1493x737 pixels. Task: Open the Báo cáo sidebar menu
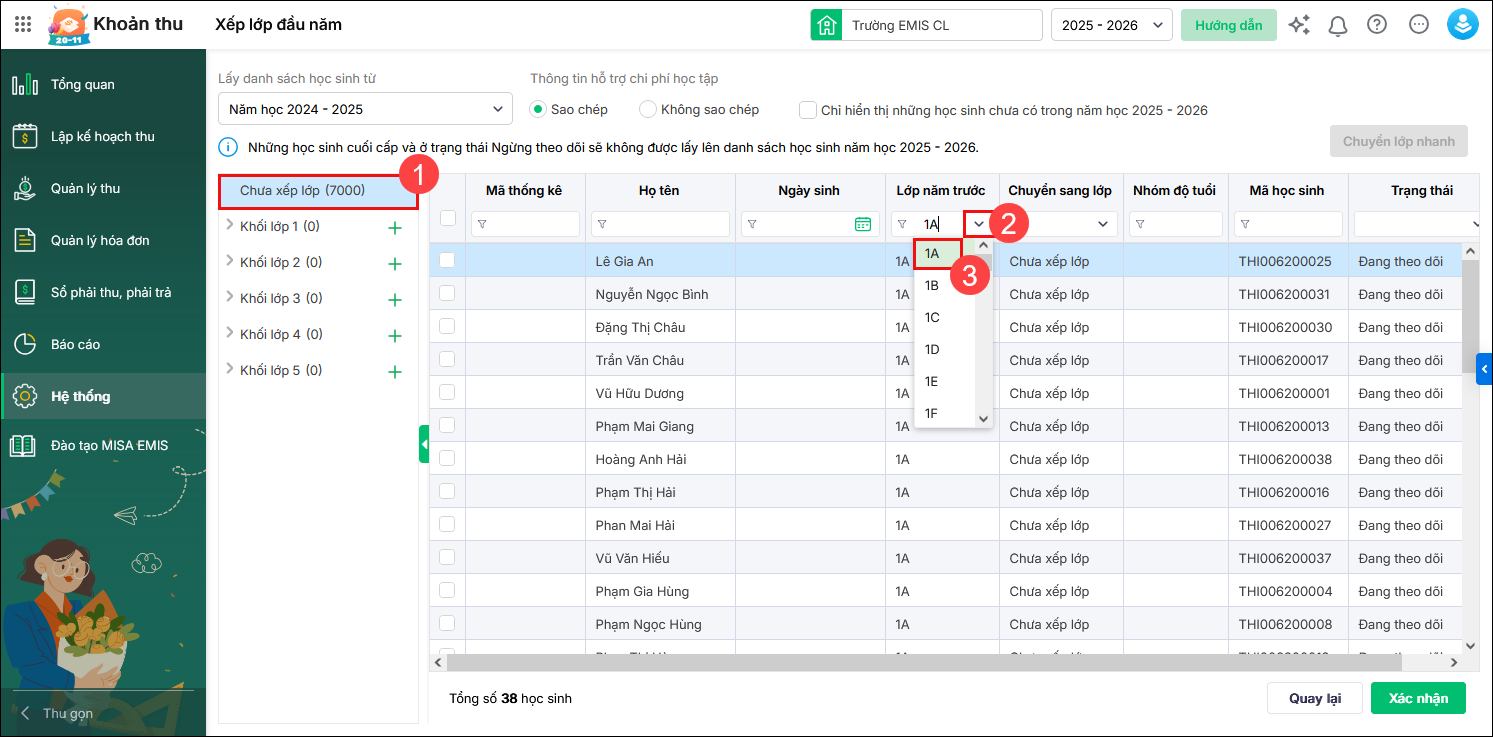(x=75, y=344)
